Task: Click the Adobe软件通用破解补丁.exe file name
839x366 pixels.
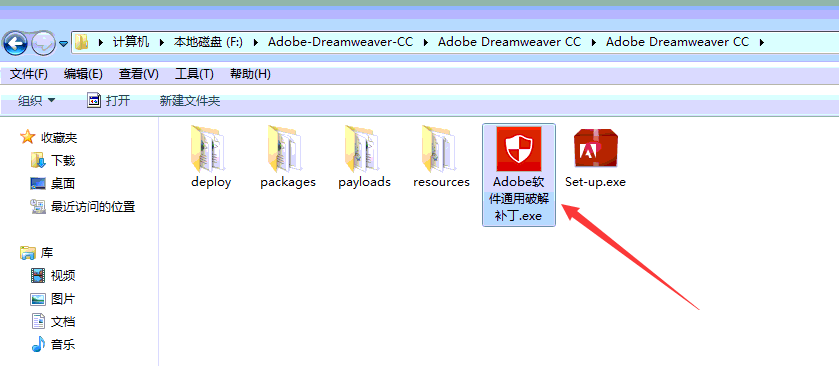Action: [518, 199]
